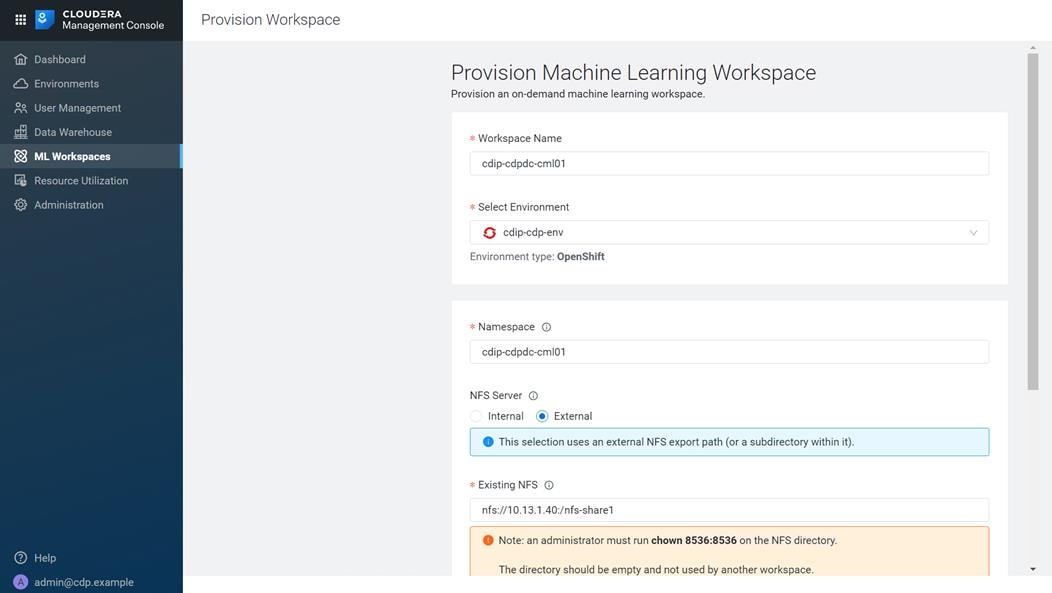Click the chown 8536:8536 note text
This screenshot has width=1052, height=593.
(x=668, y=540)
